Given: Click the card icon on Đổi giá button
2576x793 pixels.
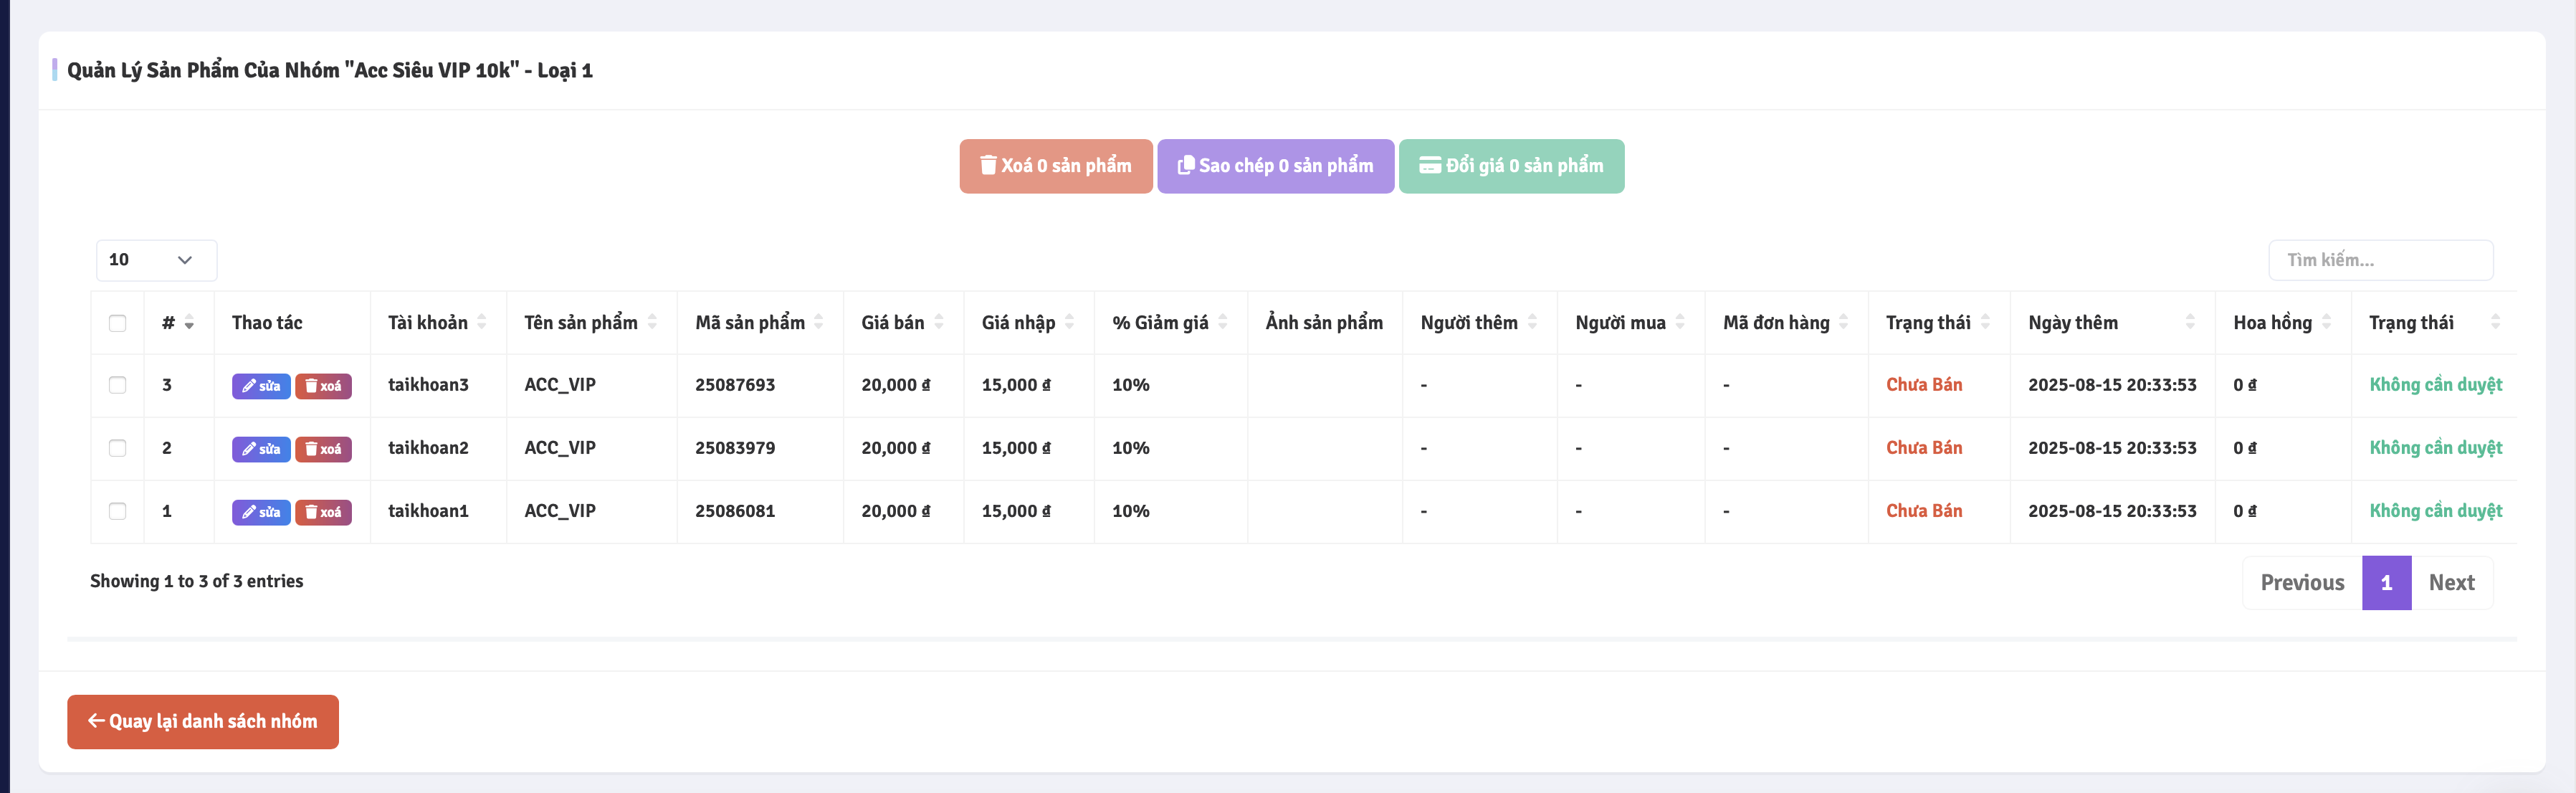Looking at the screenshot, I should [1430, 165].
